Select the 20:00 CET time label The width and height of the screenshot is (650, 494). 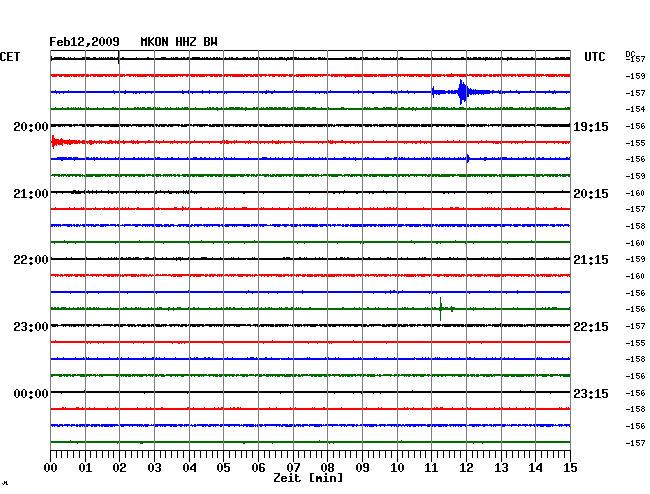31,126
